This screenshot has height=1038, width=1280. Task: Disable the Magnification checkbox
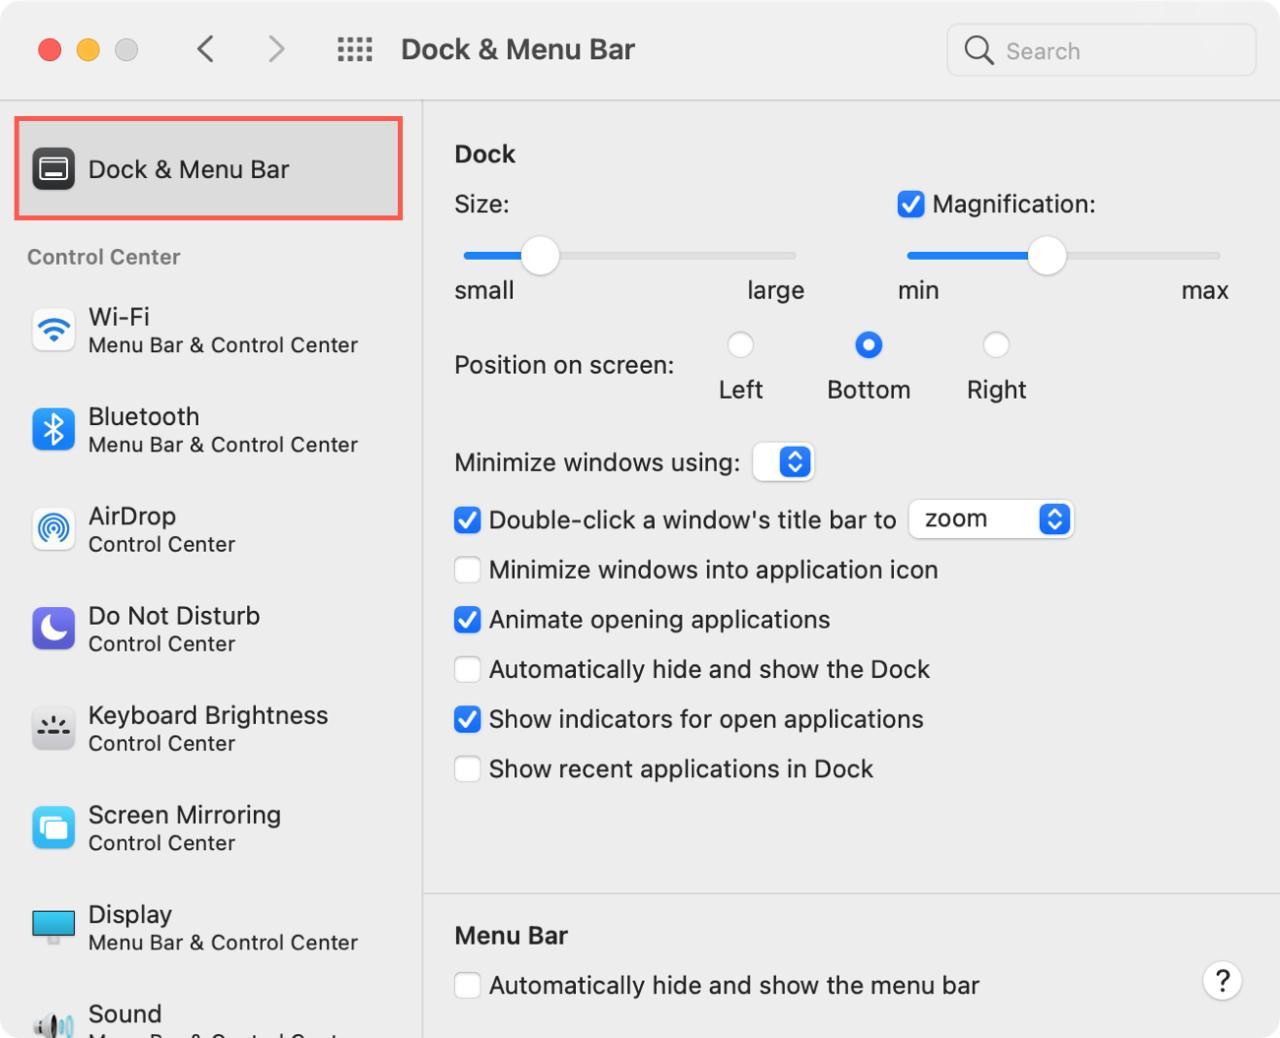(x=910, y=204)
